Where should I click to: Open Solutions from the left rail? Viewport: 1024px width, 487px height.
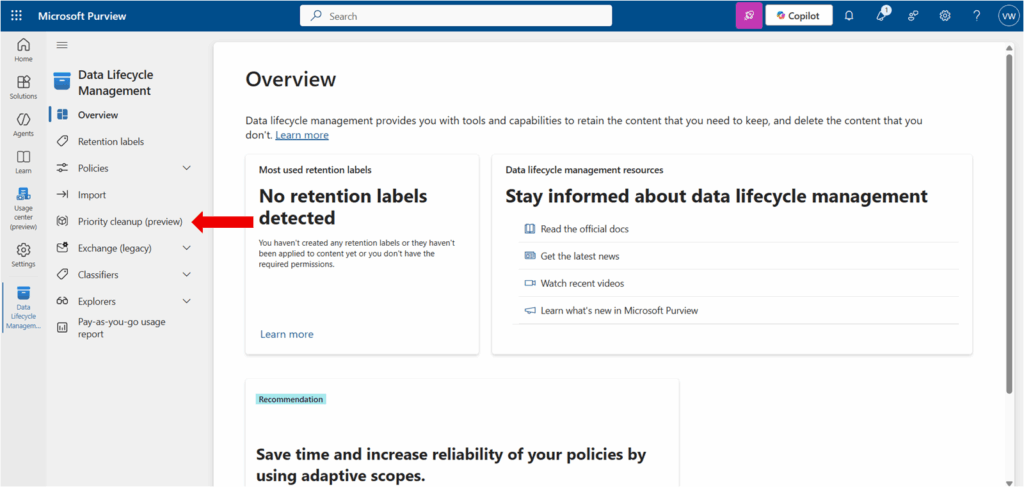coord(23,87)
